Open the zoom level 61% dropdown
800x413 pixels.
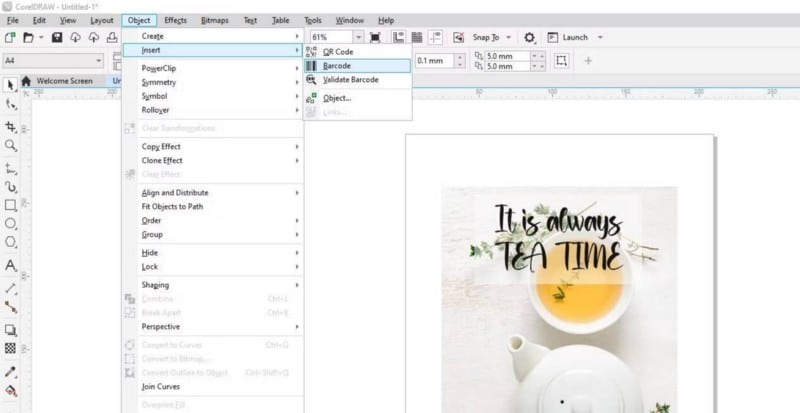click(358, 37)
